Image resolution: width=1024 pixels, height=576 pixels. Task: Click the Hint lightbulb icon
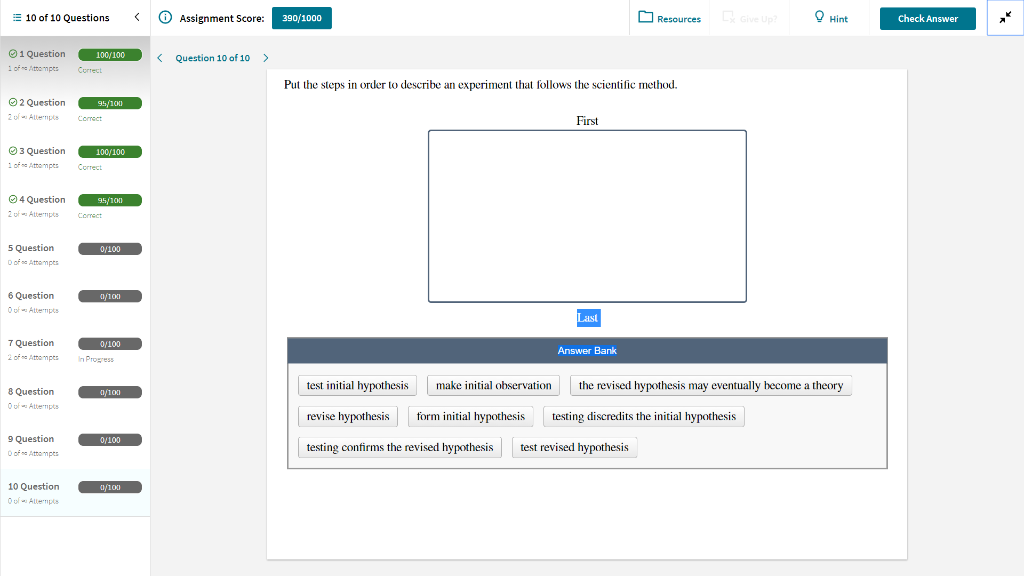pyautogui.click(x=820, y=18)
